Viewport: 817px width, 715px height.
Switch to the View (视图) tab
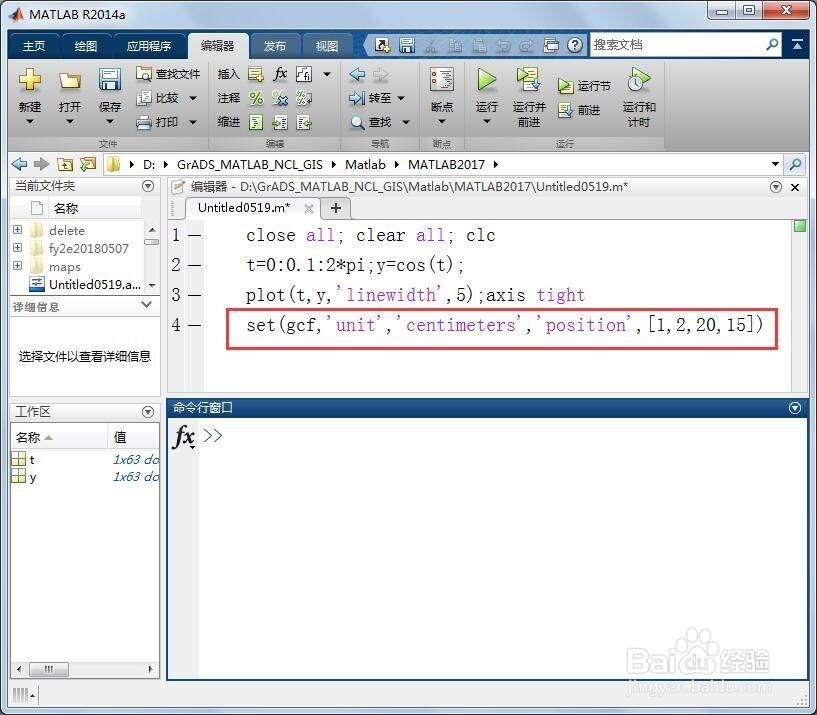click(x=327, y=46)
